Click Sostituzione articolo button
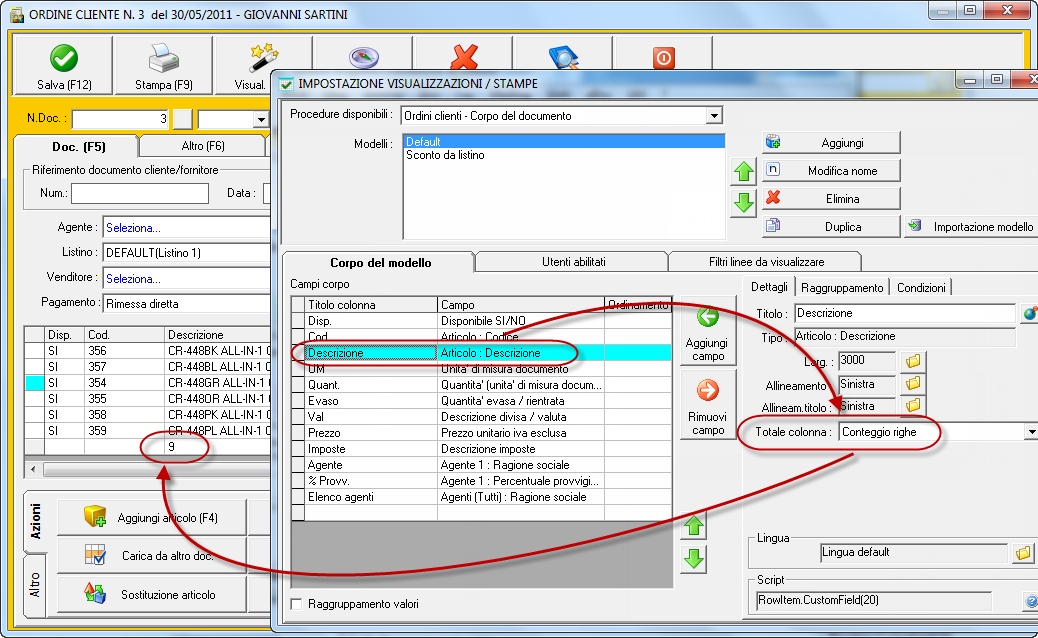 click(x=152, y=594)
